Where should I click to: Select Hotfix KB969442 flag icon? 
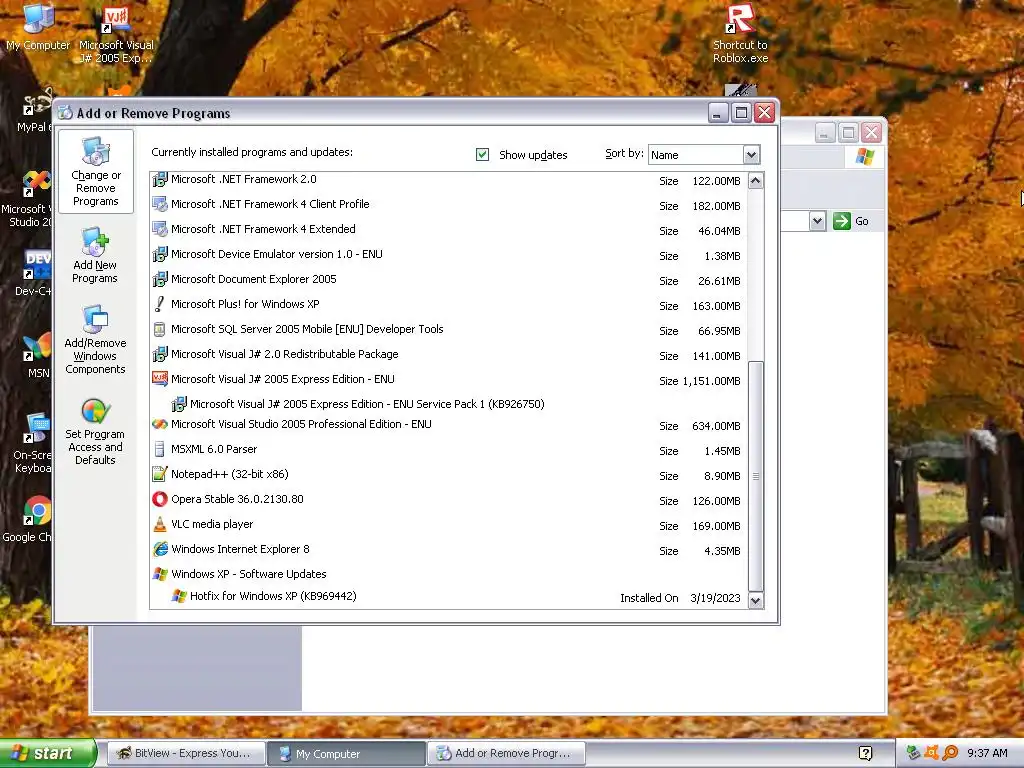[x=179, y=596]
